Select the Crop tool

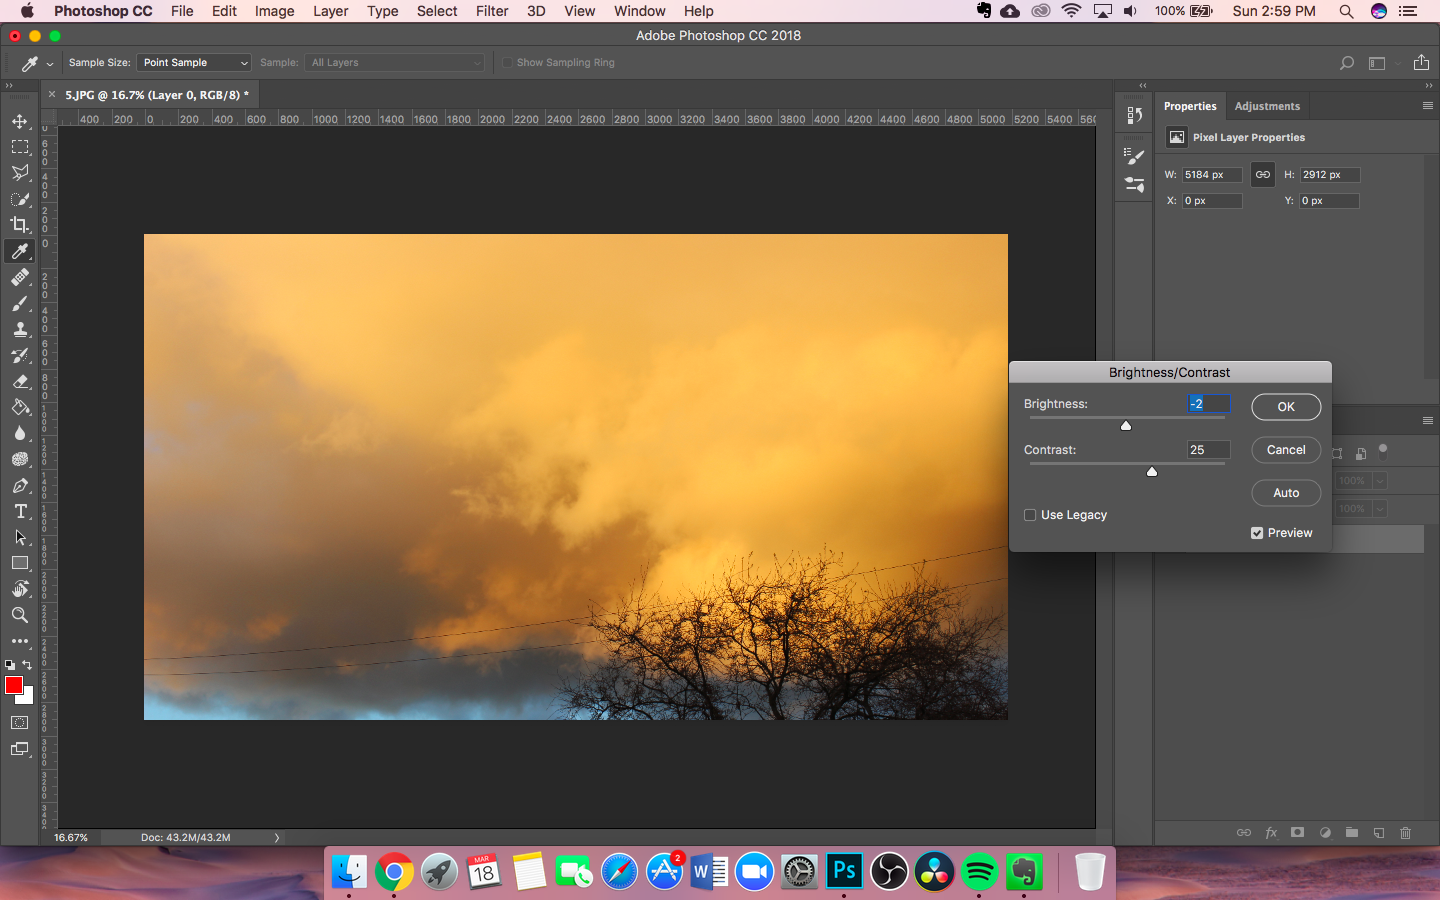(x=20, y=225)
